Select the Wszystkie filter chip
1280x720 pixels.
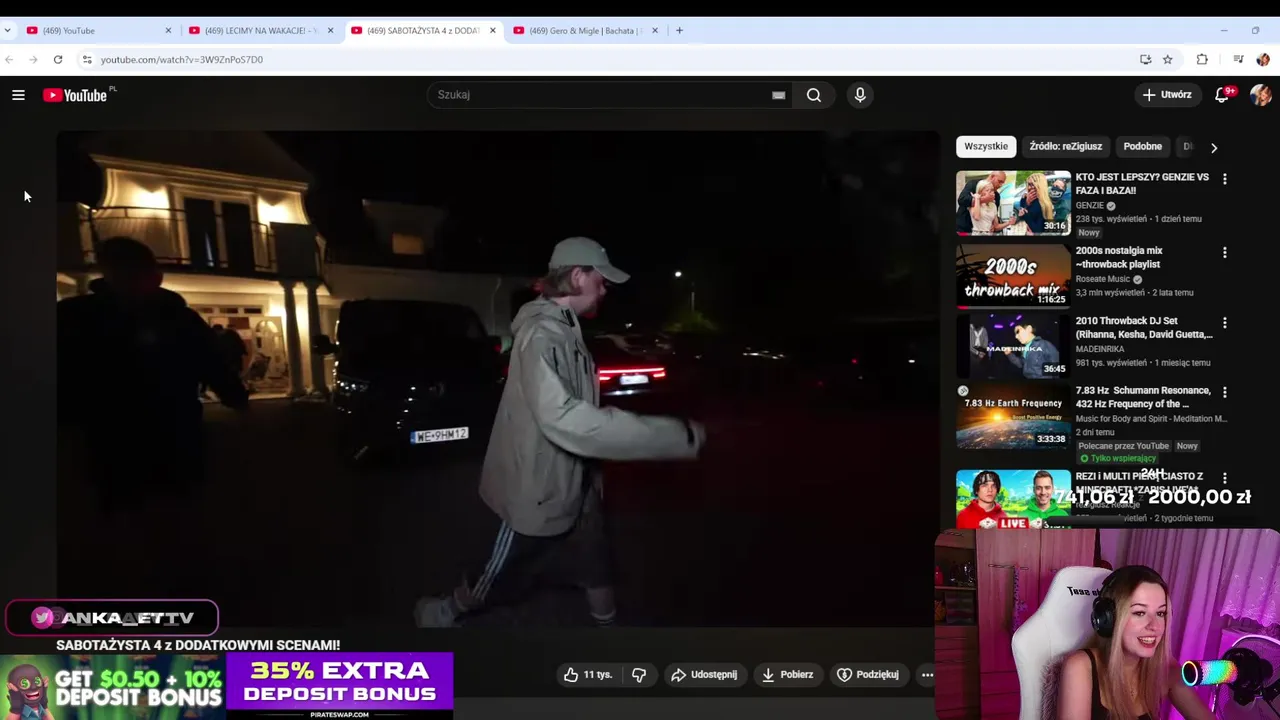[986, 147]
